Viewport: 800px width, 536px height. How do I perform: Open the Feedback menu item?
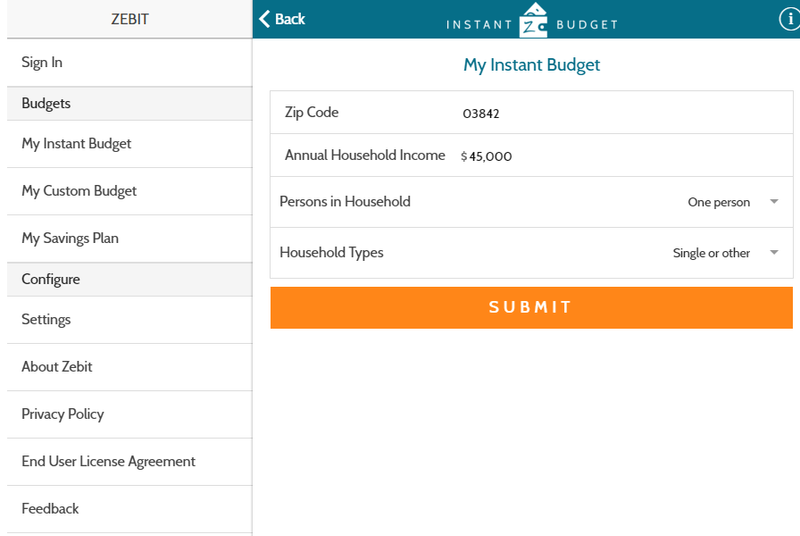130,509
